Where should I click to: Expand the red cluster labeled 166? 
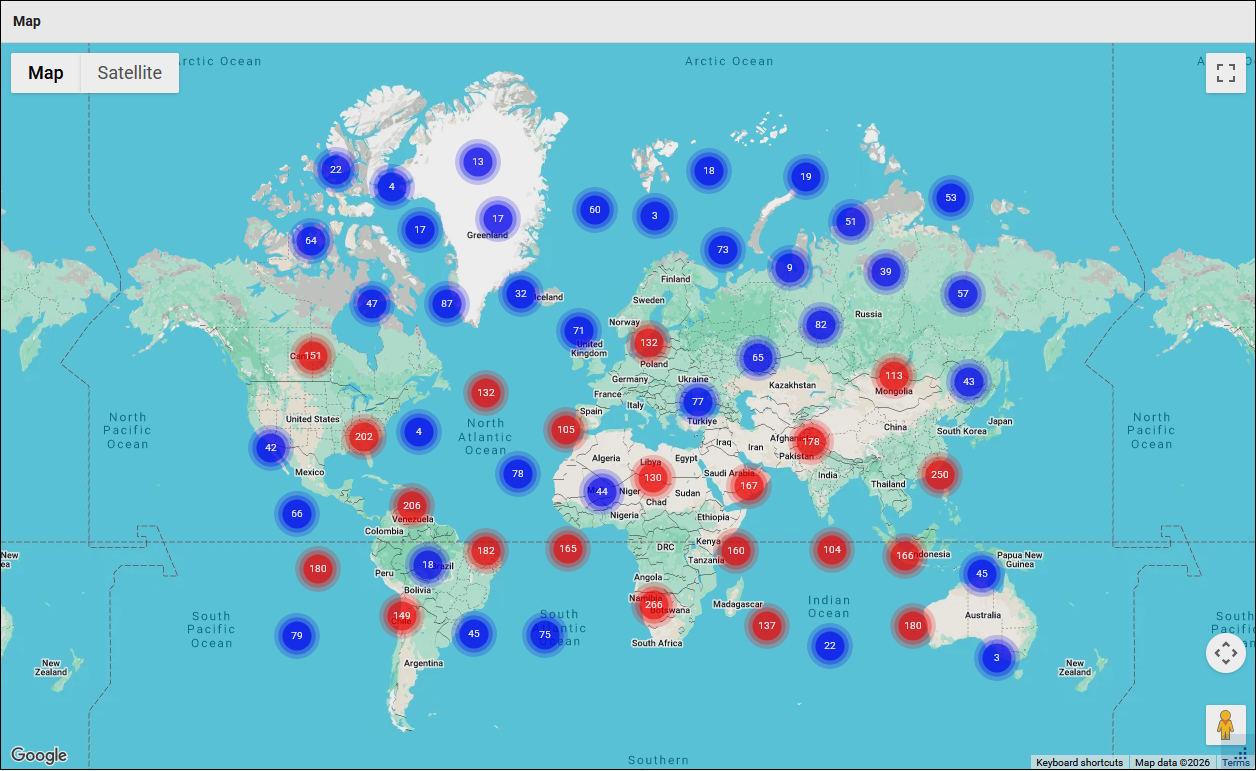(905, 556)
